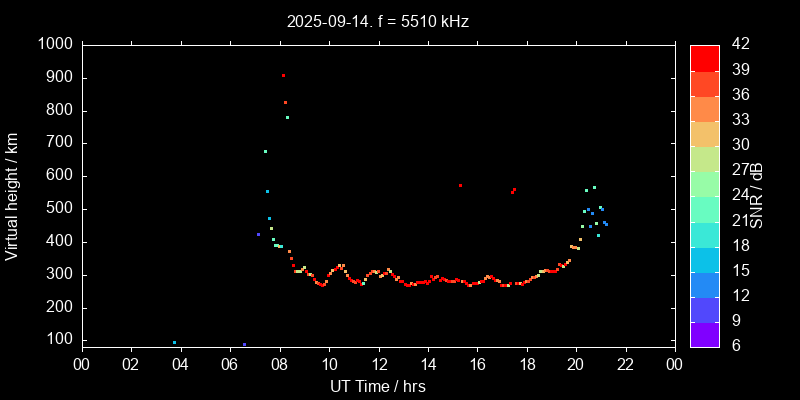Screen dimensions: 800x400
Task: Select the red 39-42 dB colorbar segment
Action: point(704,57)
